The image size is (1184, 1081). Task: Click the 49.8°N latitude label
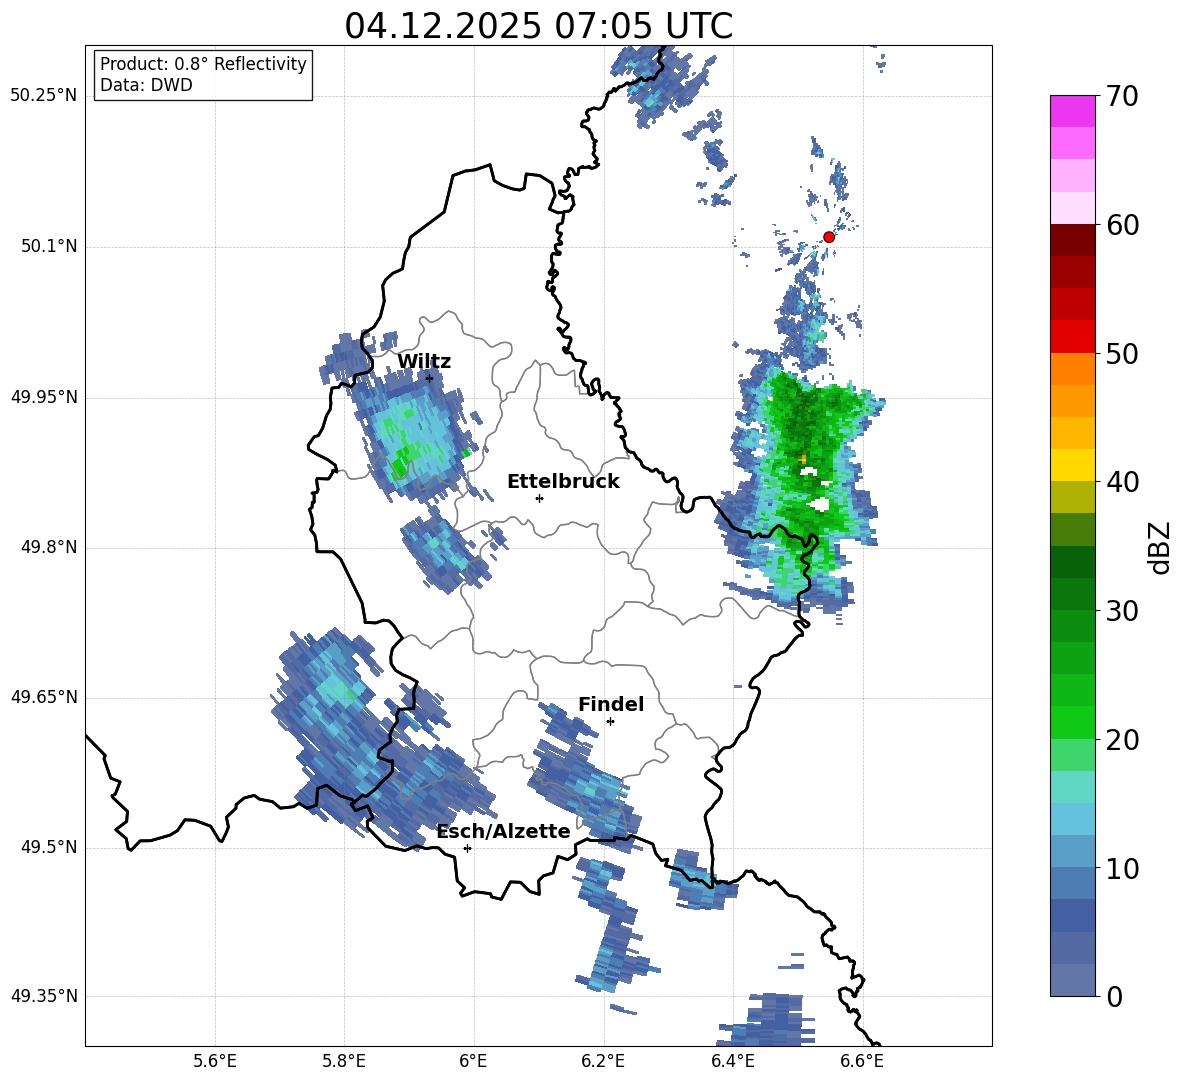pos(49,547)
